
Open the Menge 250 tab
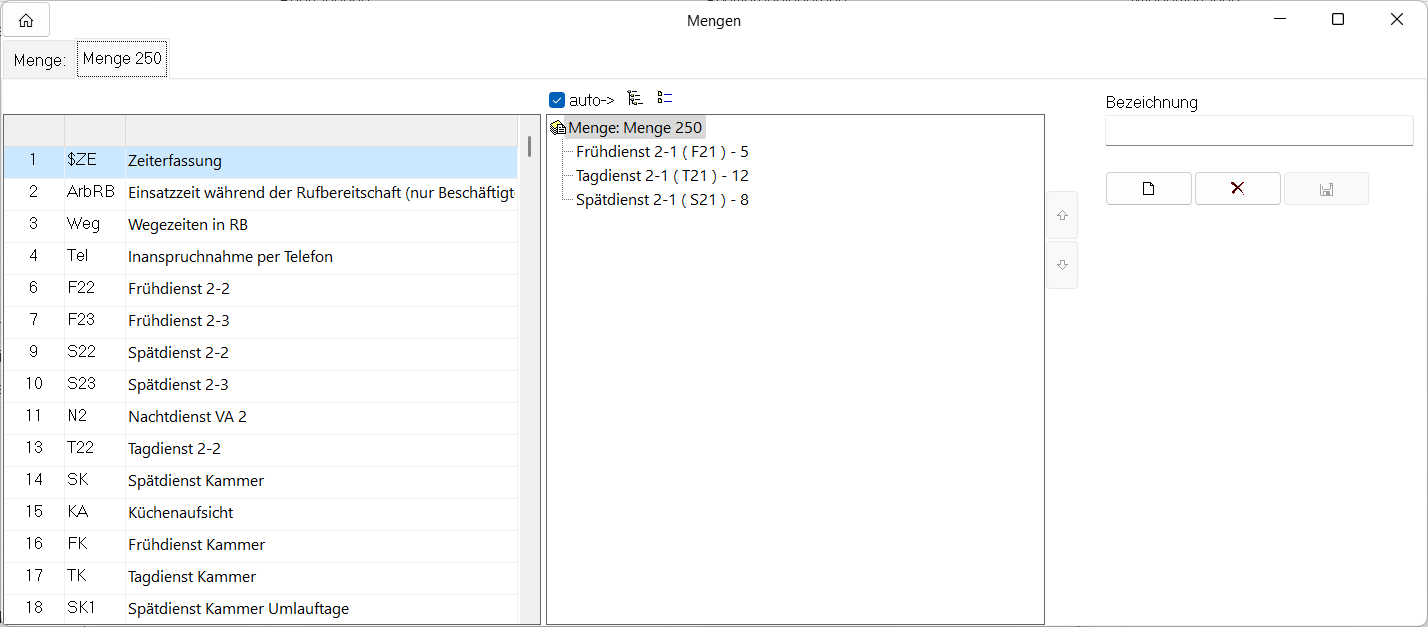[122, 59]
